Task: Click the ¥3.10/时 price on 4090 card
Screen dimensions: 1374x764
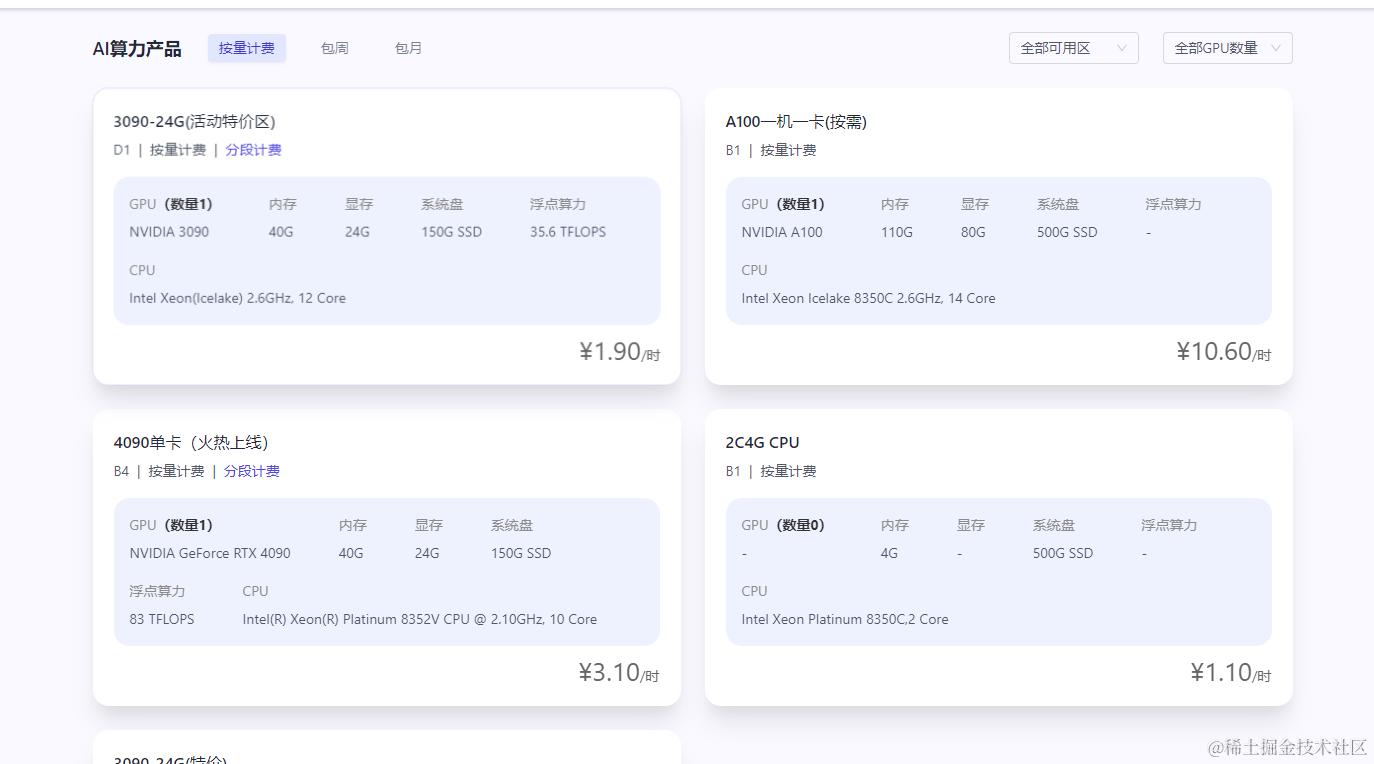Action: coord(619,673)
